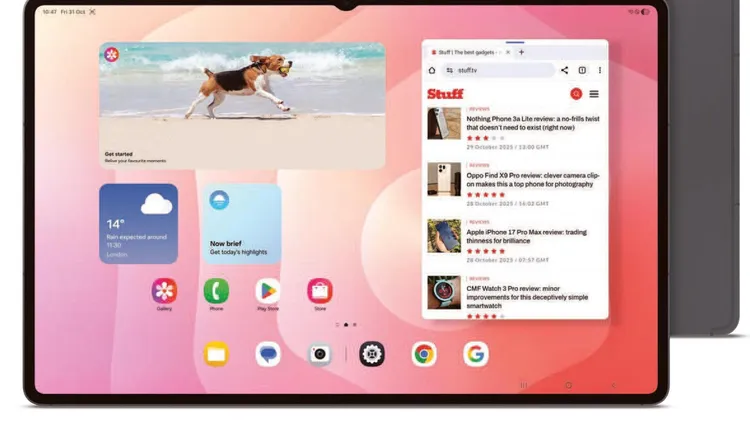
Task: Click the browser home icon
Action: [x=432, y=70]
